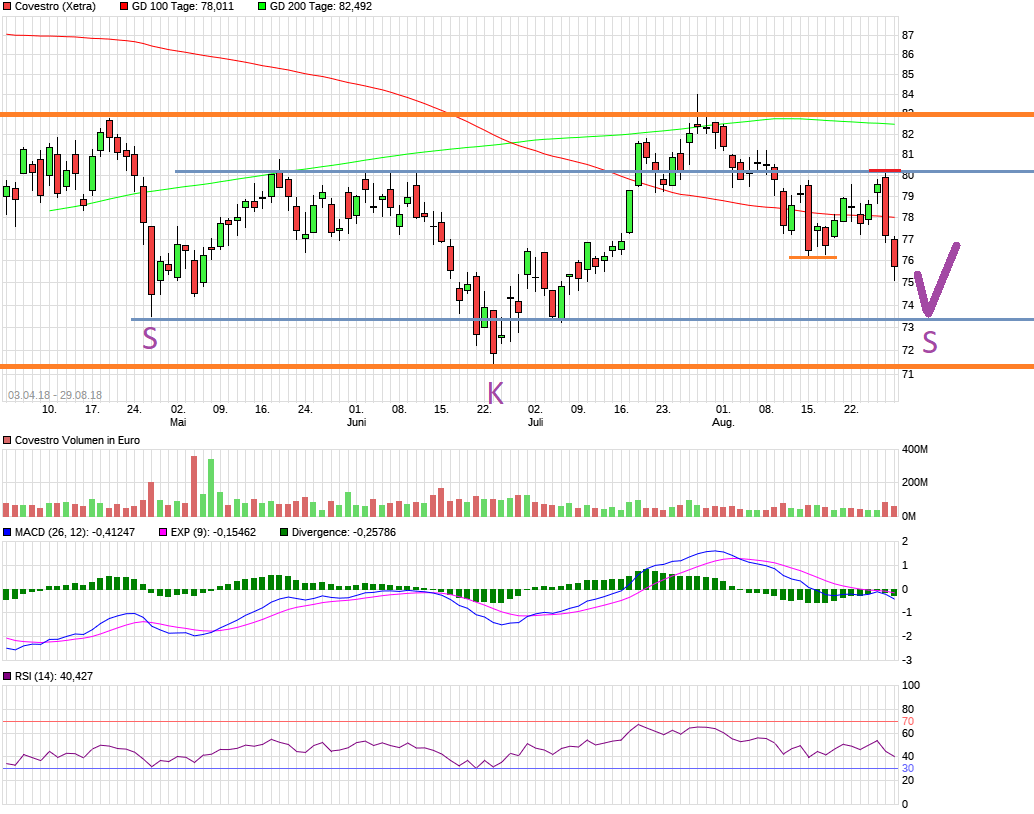This screenshot has width=1034, height=814.
Task: Click the 200M volume axis label
Action: (x=915, y=482)
